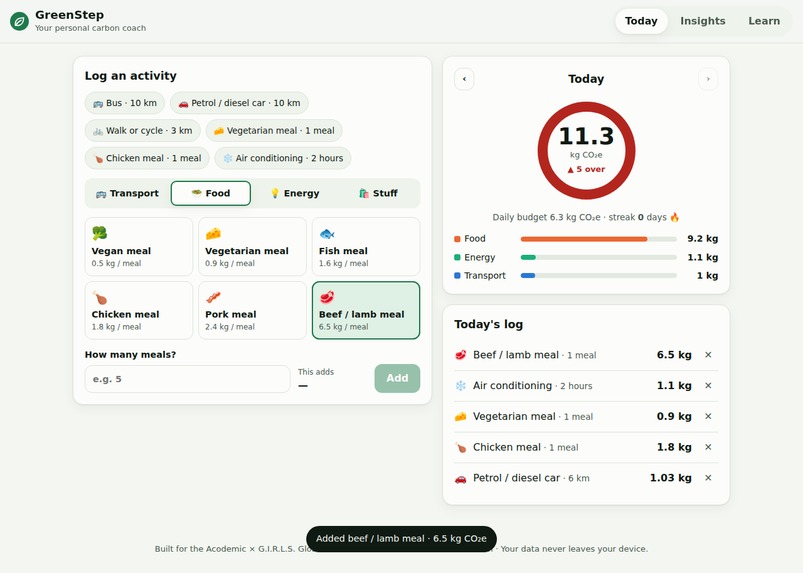This screenshot has height=573, width=803.
Task: Quick-add Chicken meal 1 meal chip
Action: (x=147, y=158)
